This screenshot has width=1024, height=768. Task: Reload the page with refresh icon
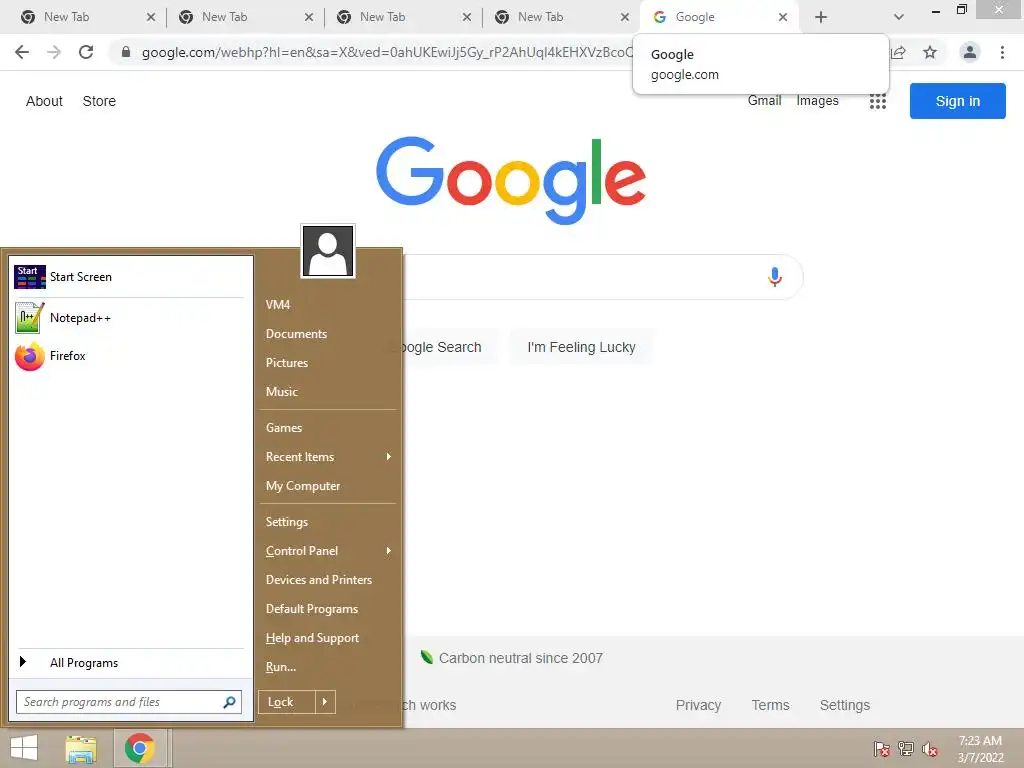click(x=86, y=52)
